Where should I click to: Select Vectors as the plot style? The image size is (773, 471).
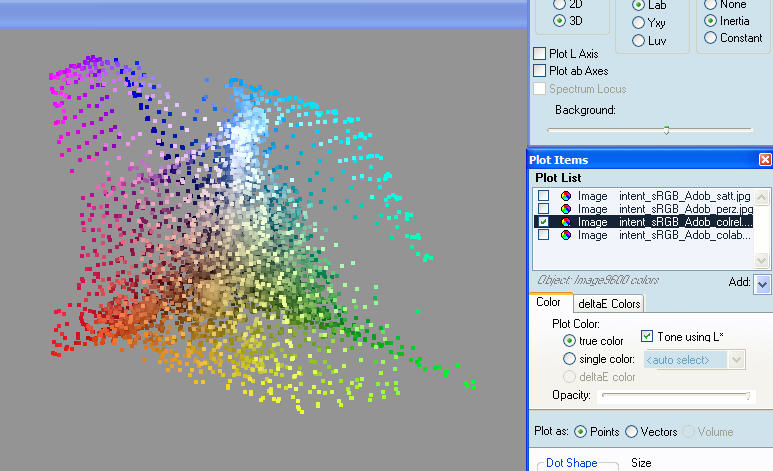[631, 432]
